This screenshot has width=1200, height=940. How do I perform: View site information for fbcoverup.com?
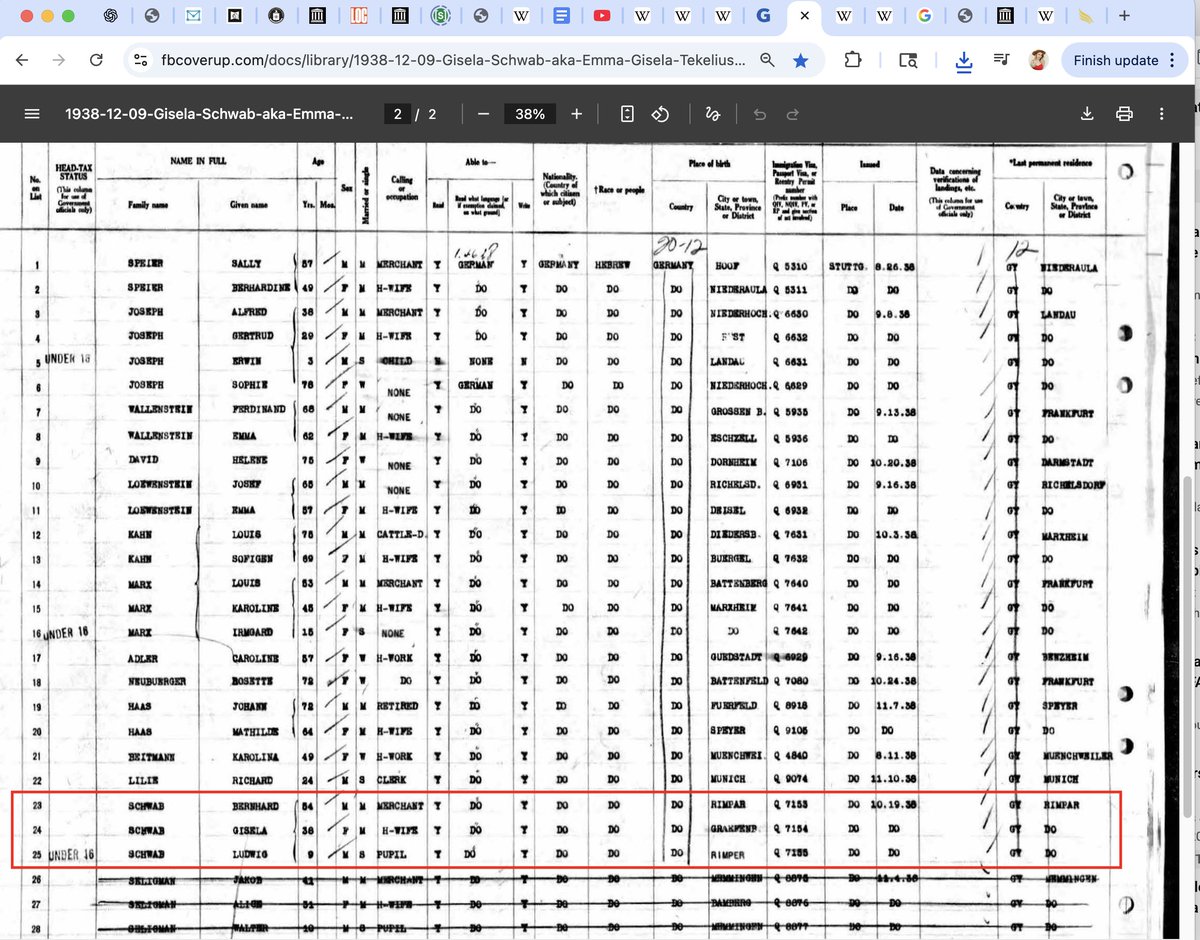point(141,60)
